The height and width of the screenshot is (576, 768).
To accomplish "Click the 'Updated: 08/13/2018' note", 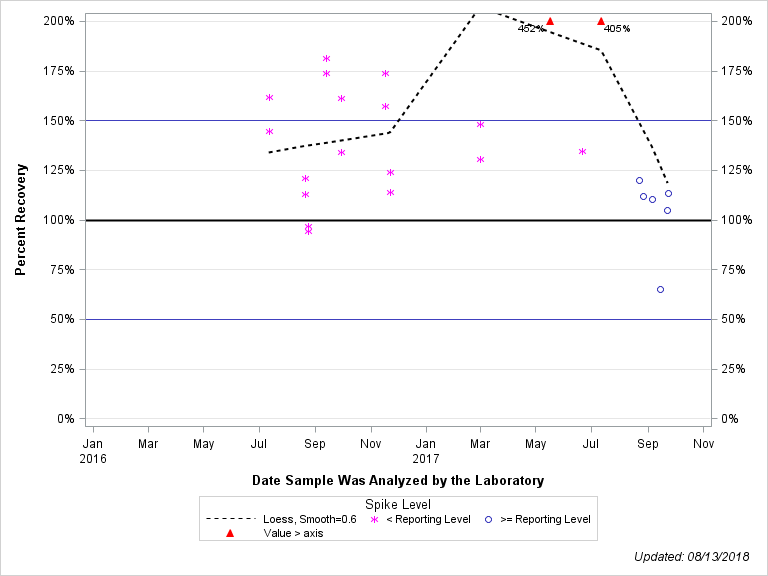I will [x=692, y=557].
